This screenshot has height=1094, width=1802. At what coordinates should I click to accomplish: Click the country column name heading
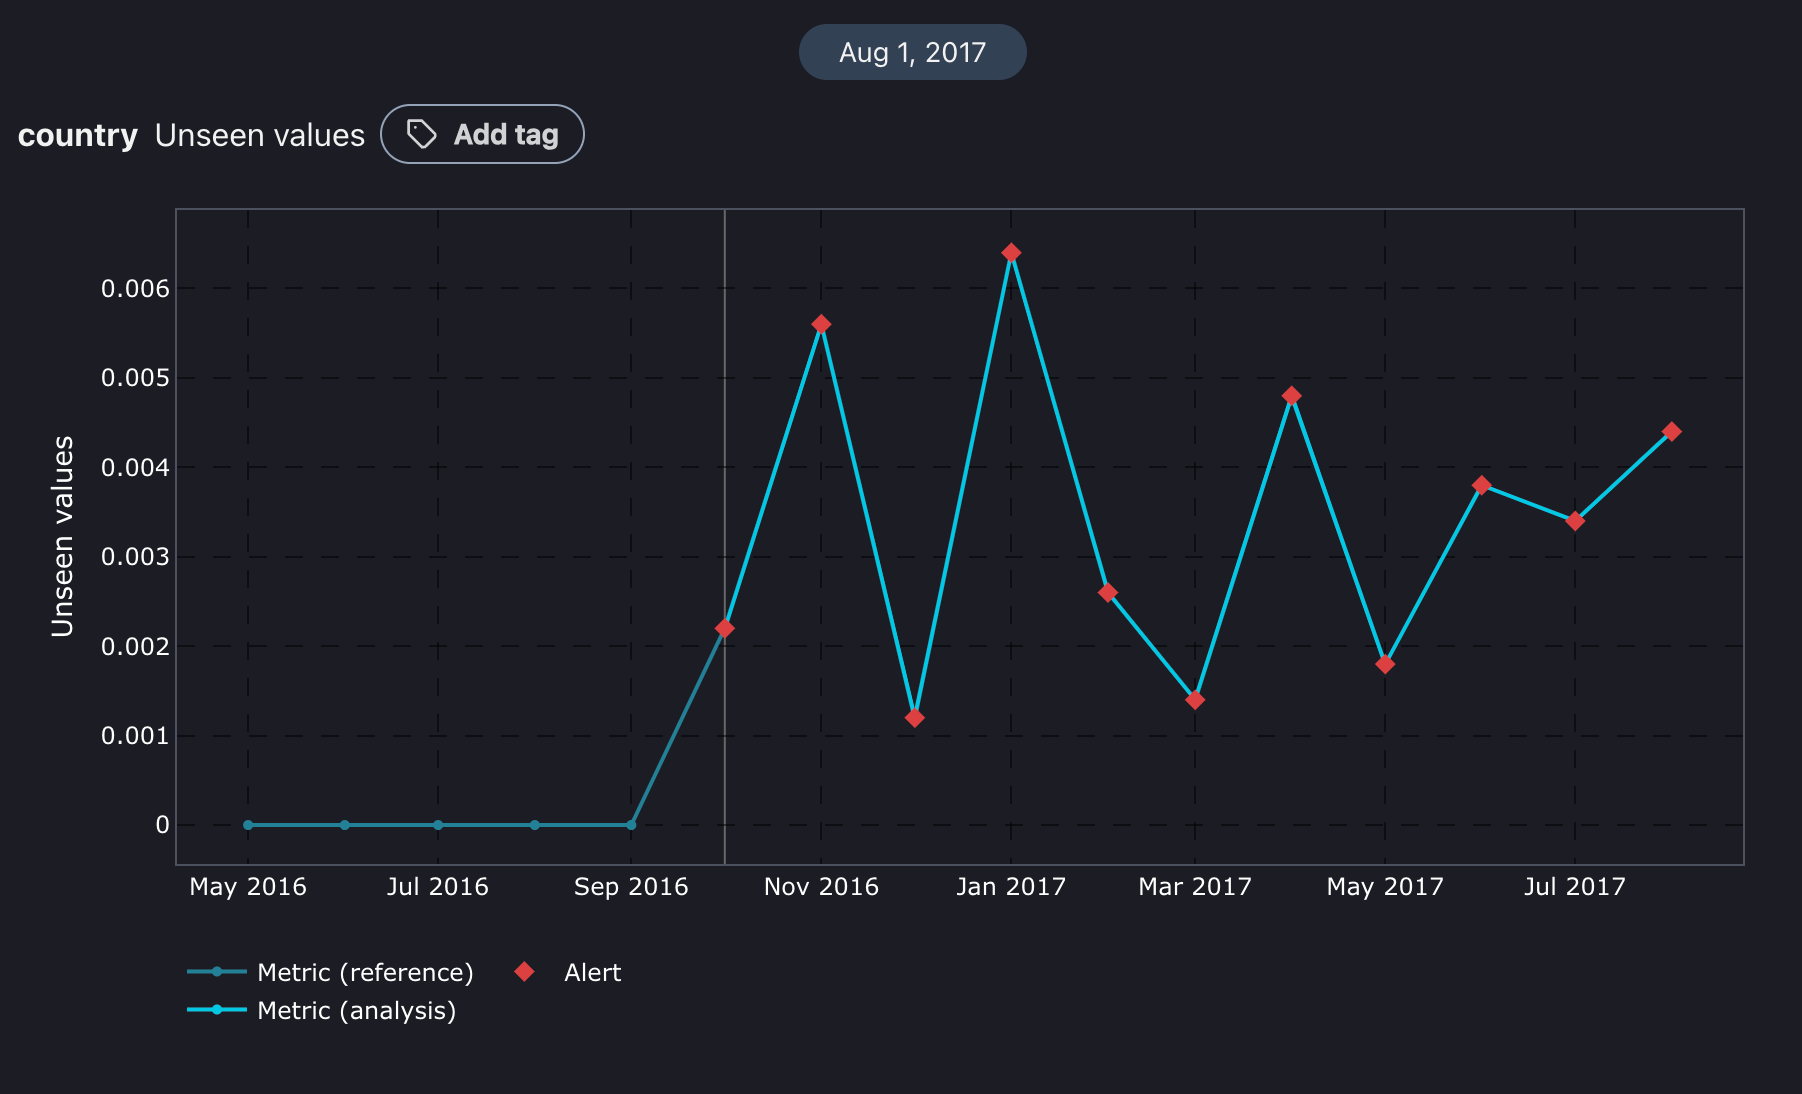[x=78, y=135]
